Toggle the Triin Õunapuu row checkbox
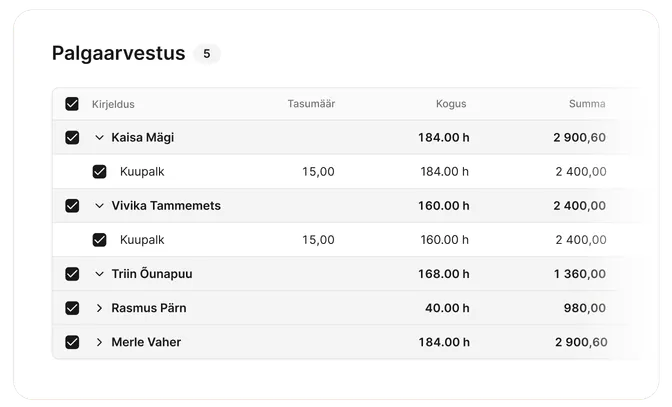The image size is (672, 407). [72, 274]
